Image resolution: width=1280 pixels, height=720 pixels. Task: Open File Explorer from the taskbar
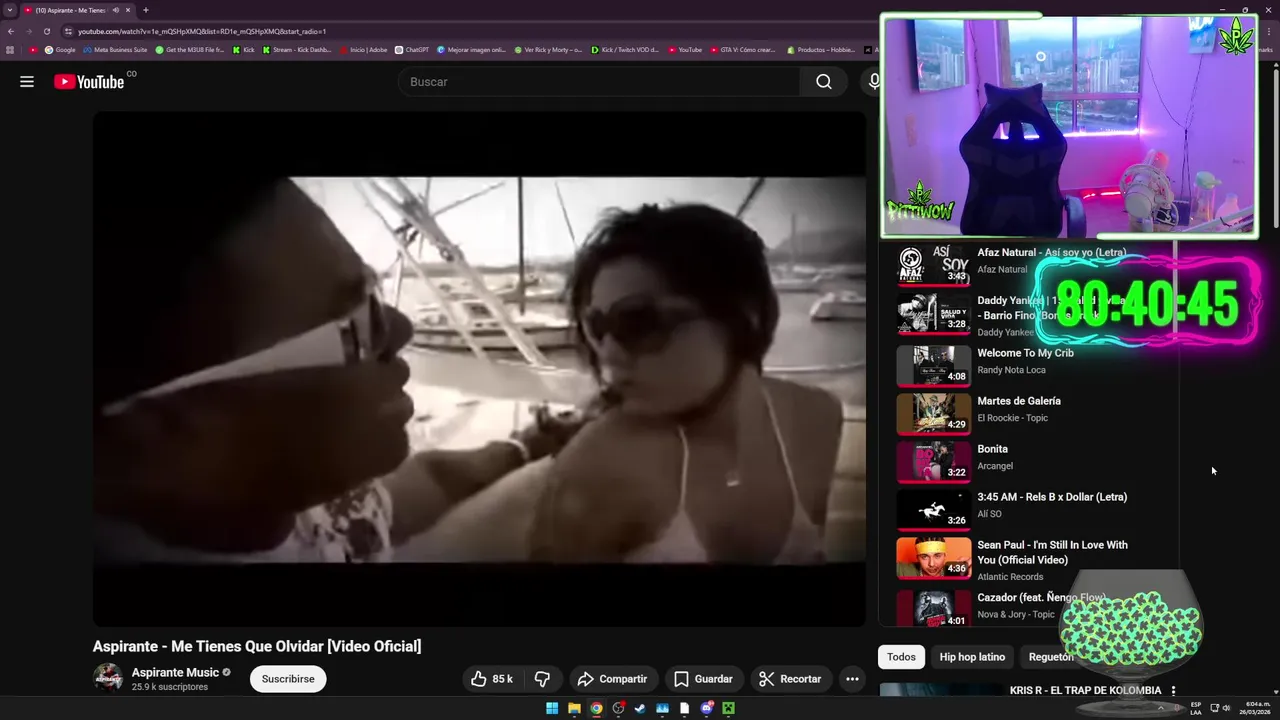[574, 708]
